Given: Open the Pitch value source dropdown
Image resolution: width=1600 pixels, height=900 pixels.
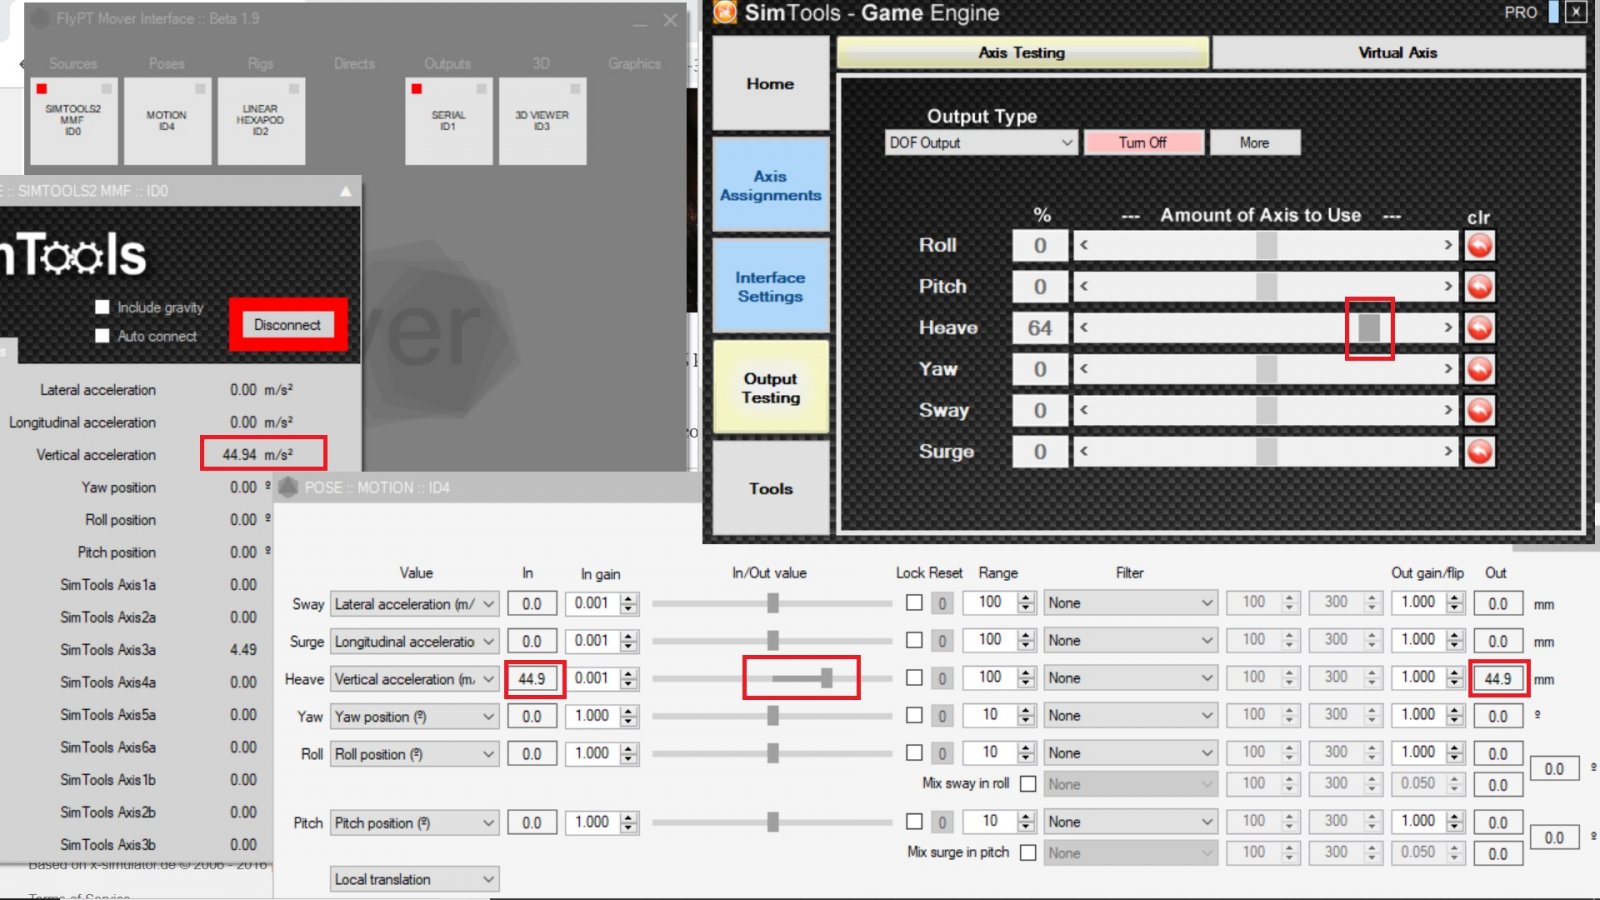Looking at the screenshot, I should click(415, 823).
